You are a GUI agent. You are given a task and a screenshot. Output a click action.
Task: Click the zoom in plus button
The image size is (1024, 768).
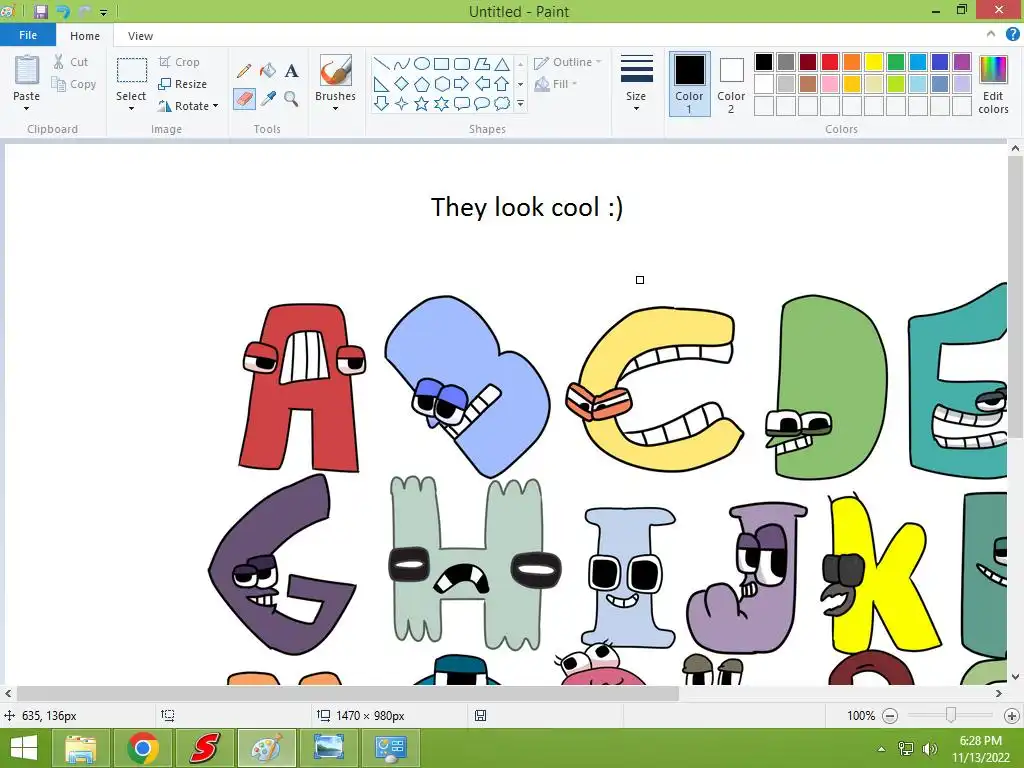point(1012,716)
